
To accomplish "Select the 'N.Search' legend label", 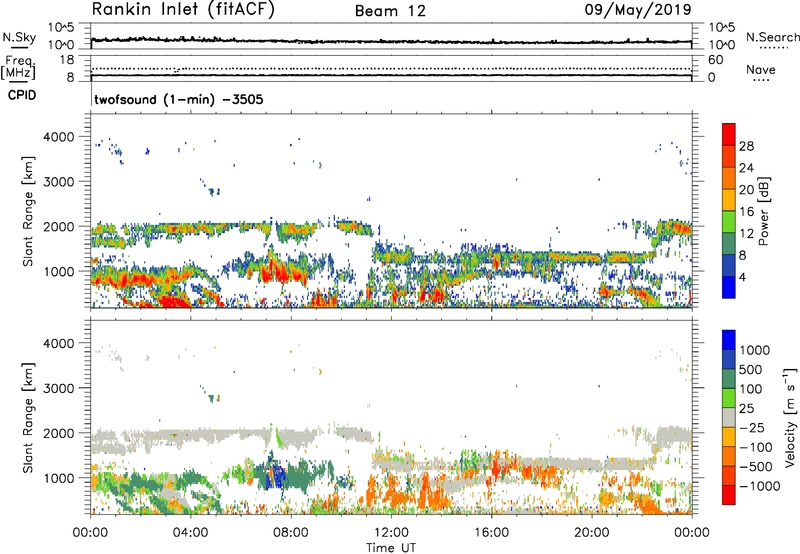I will 772,37.
